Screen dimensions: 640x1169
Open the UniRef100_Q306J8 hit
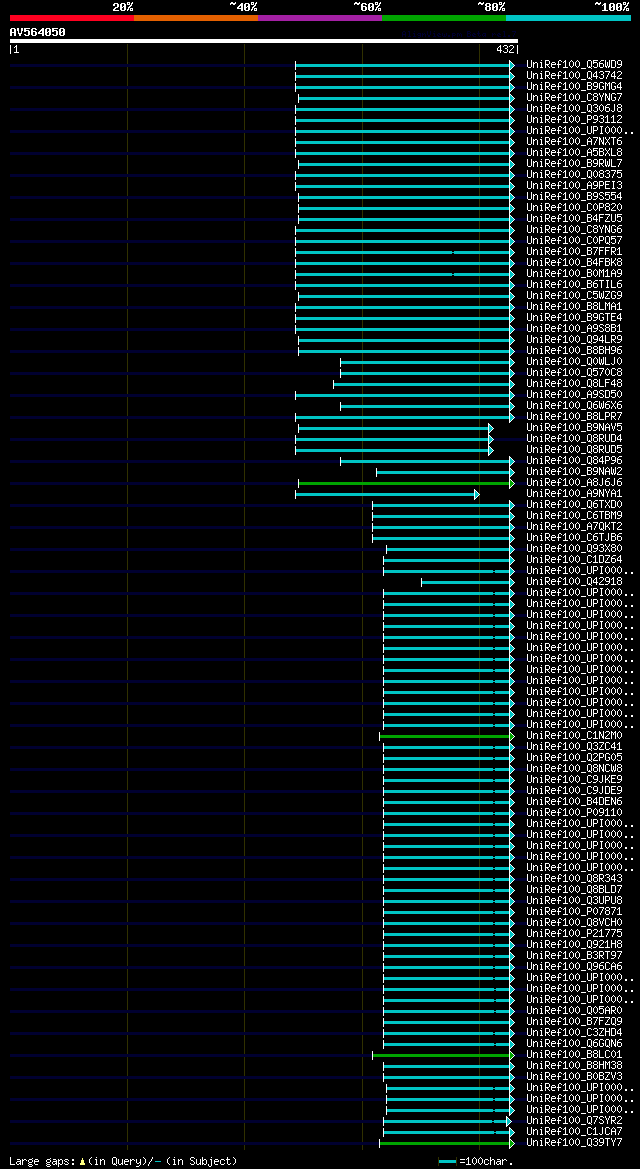(x=574, y=109)
